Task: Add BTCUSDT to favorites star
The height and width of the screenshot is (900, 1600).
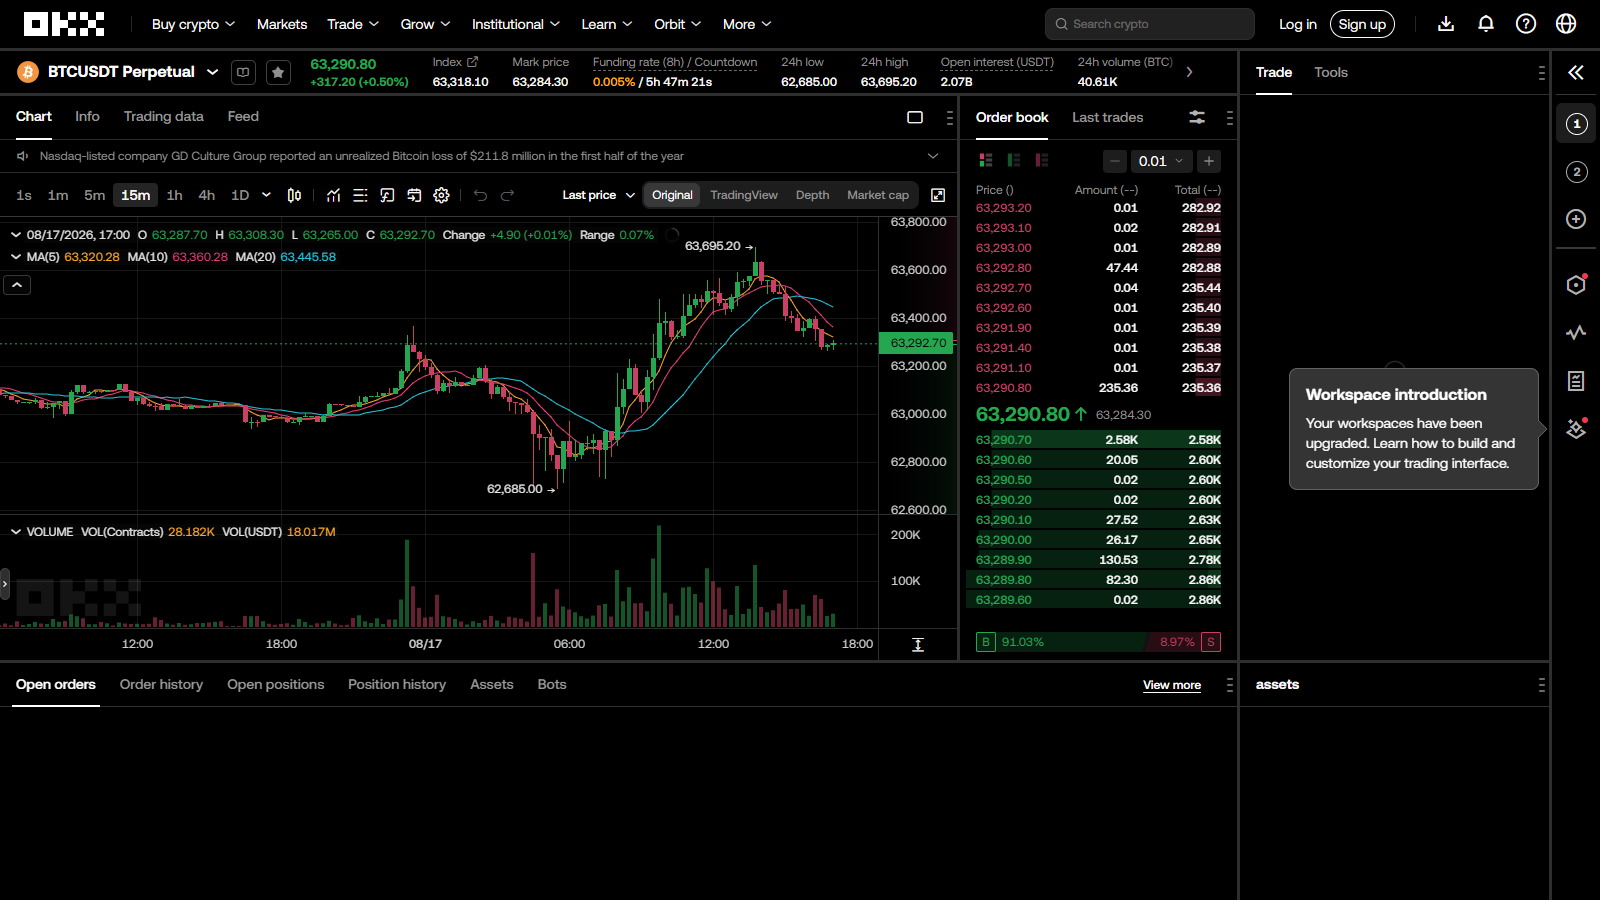Action: 278,72
